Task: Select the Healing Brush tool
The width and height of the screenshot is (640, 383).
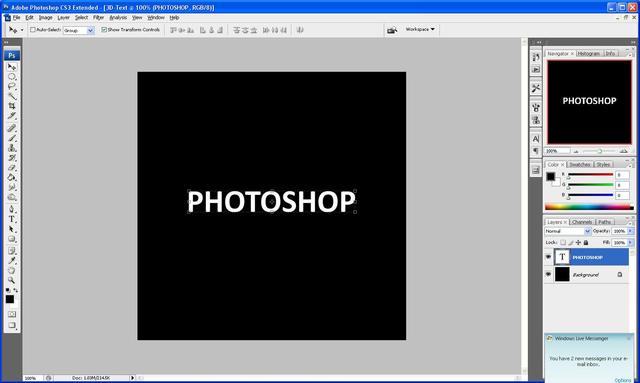Action: click(x=12, y=128)
